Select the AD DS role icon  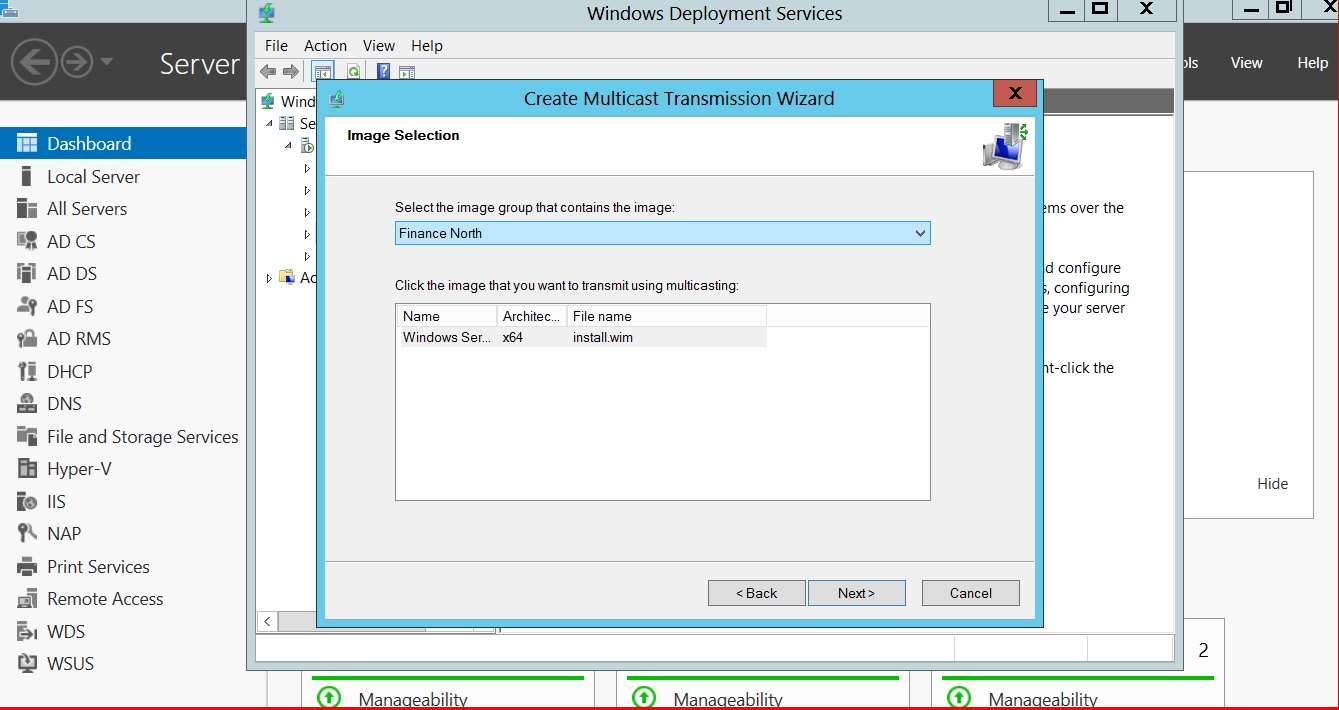click(x=28, y=273)
